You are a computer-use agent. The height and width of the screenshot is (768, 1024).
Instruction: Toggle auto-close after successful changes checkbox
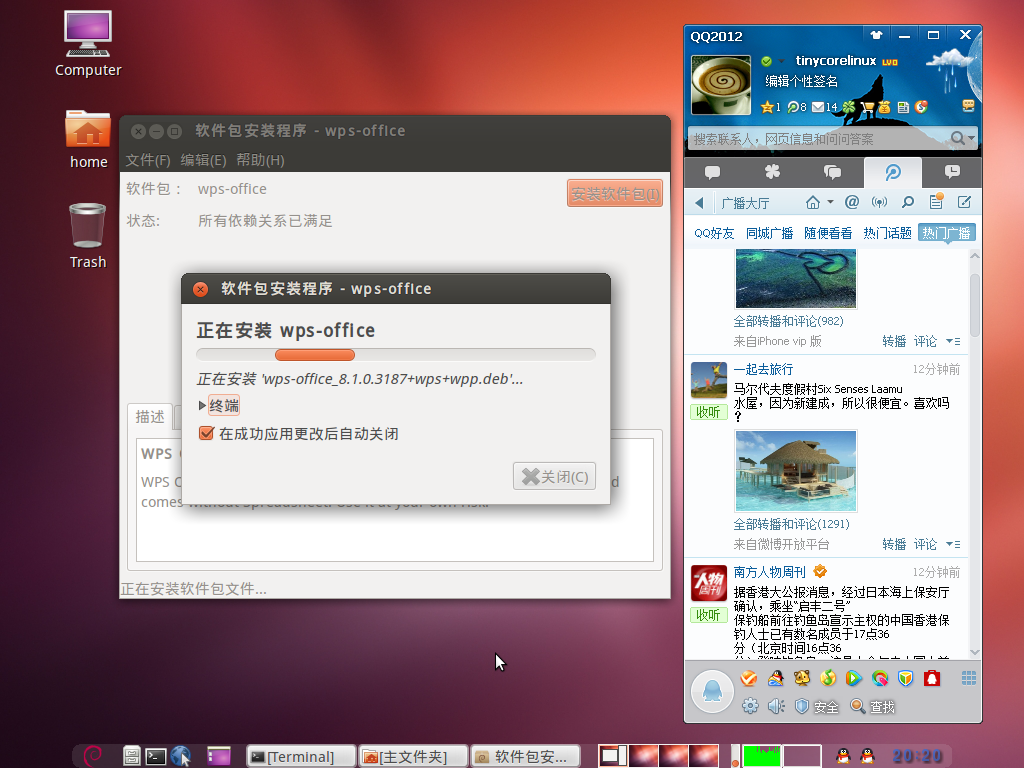206,434
